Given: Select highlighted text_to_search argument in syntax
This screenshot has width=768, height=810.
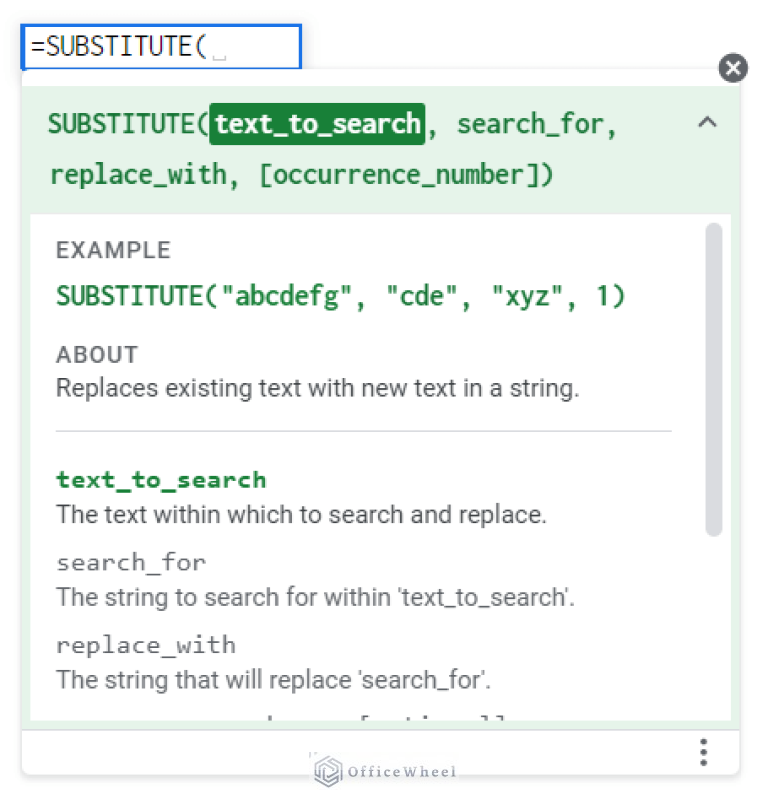Looking at the screenshot, I should (x=317, y=124).
